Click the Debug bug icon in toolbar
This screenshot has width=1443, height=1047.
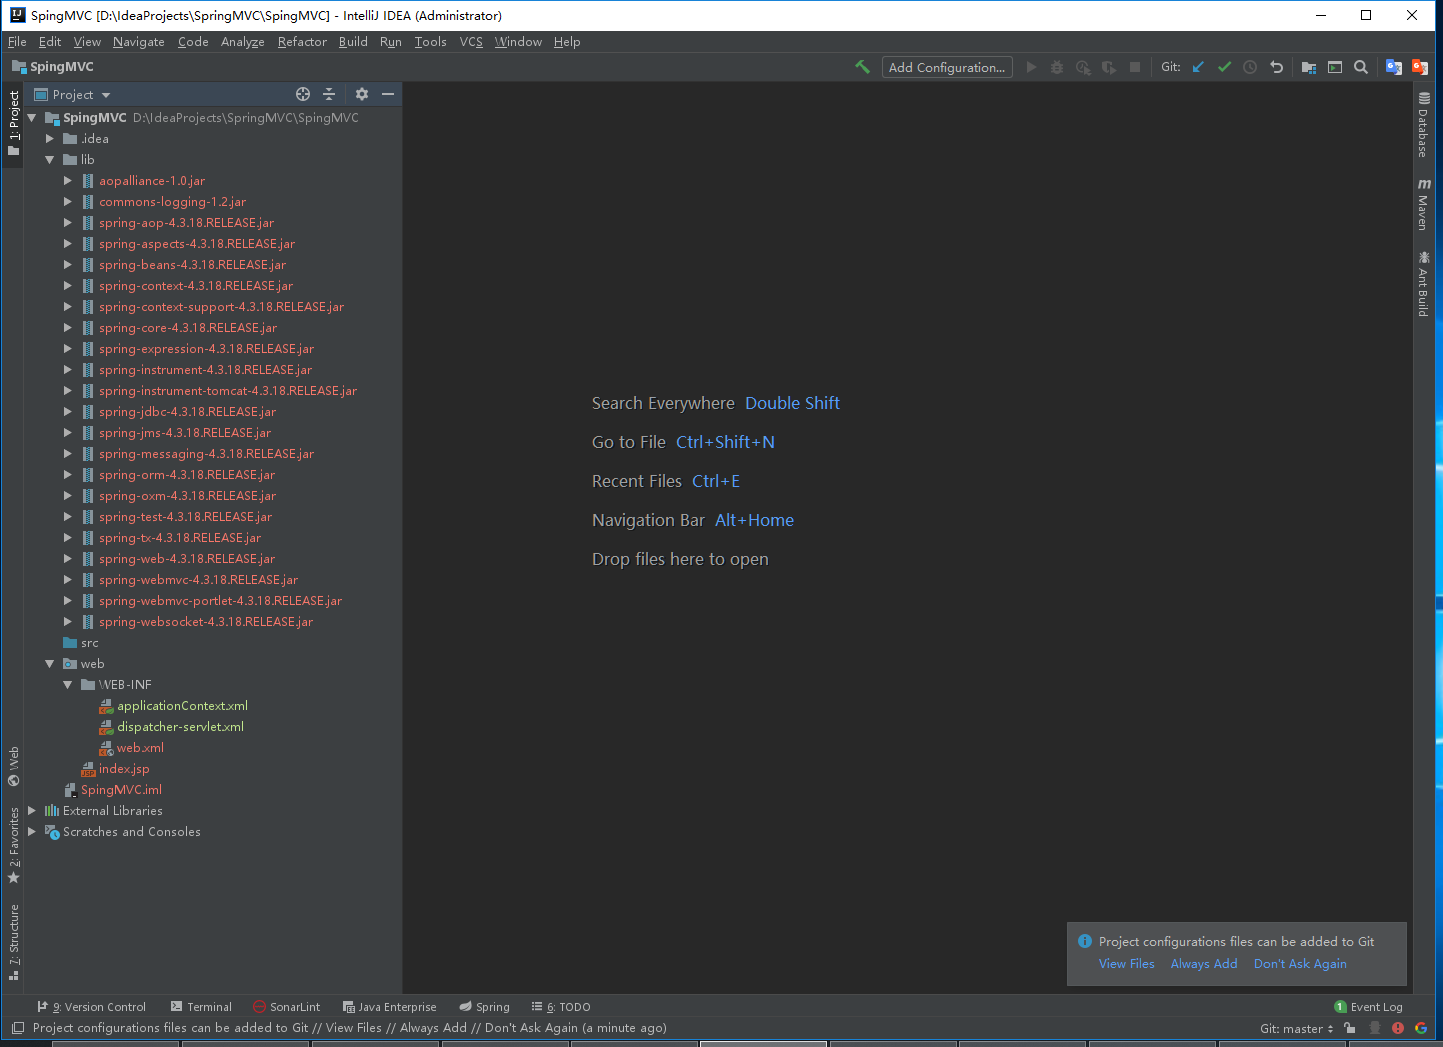[1057, 67]
